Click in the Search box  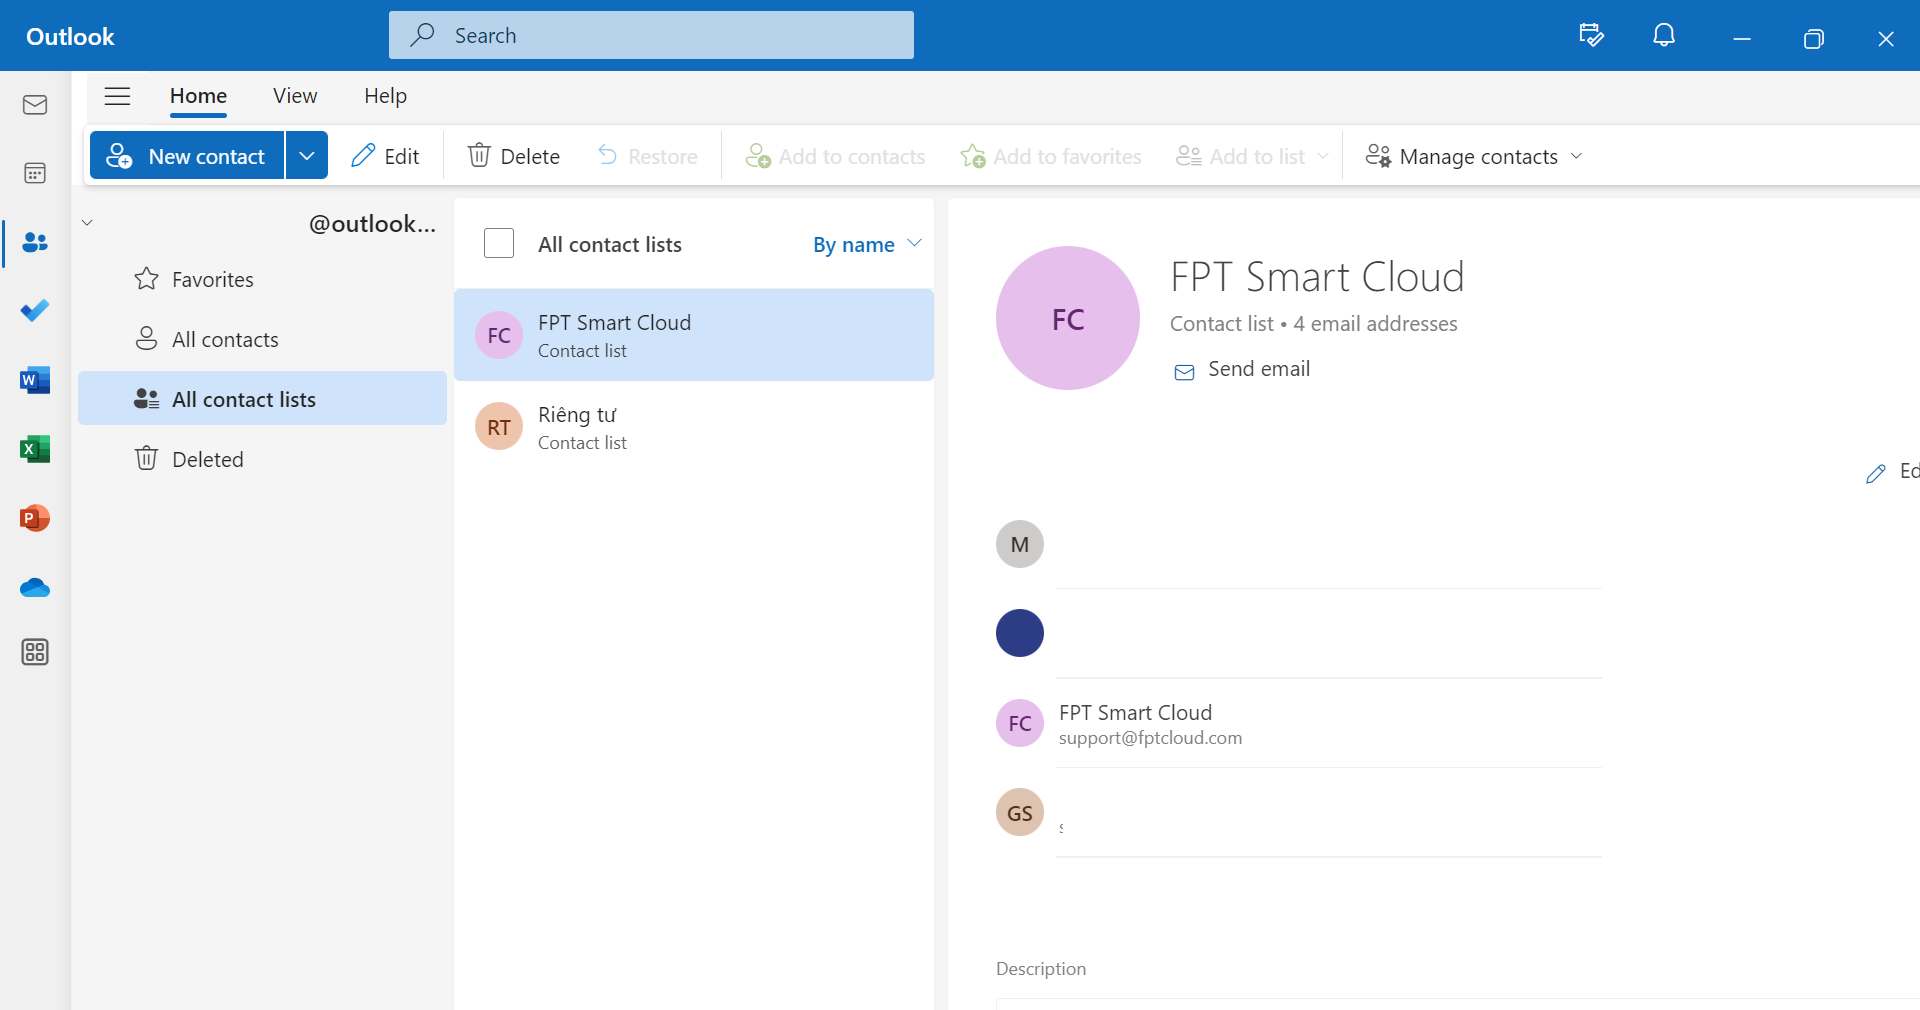pyautogui.click(x=651, y=36)
